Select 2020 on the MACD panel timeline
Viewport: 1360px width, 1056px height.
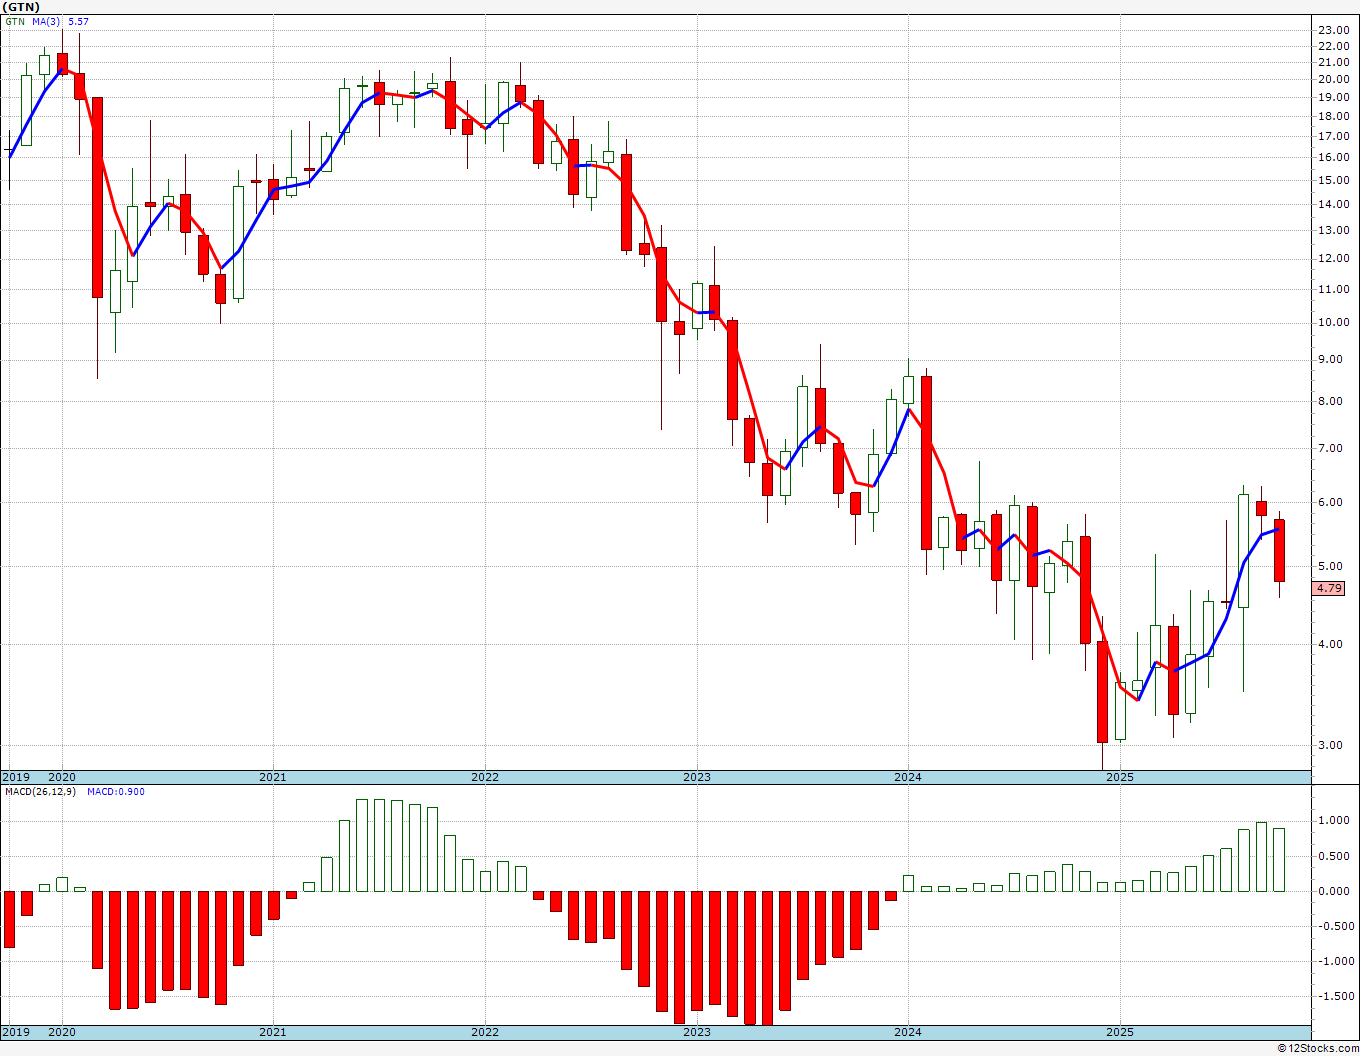(x=62, y=1033)
